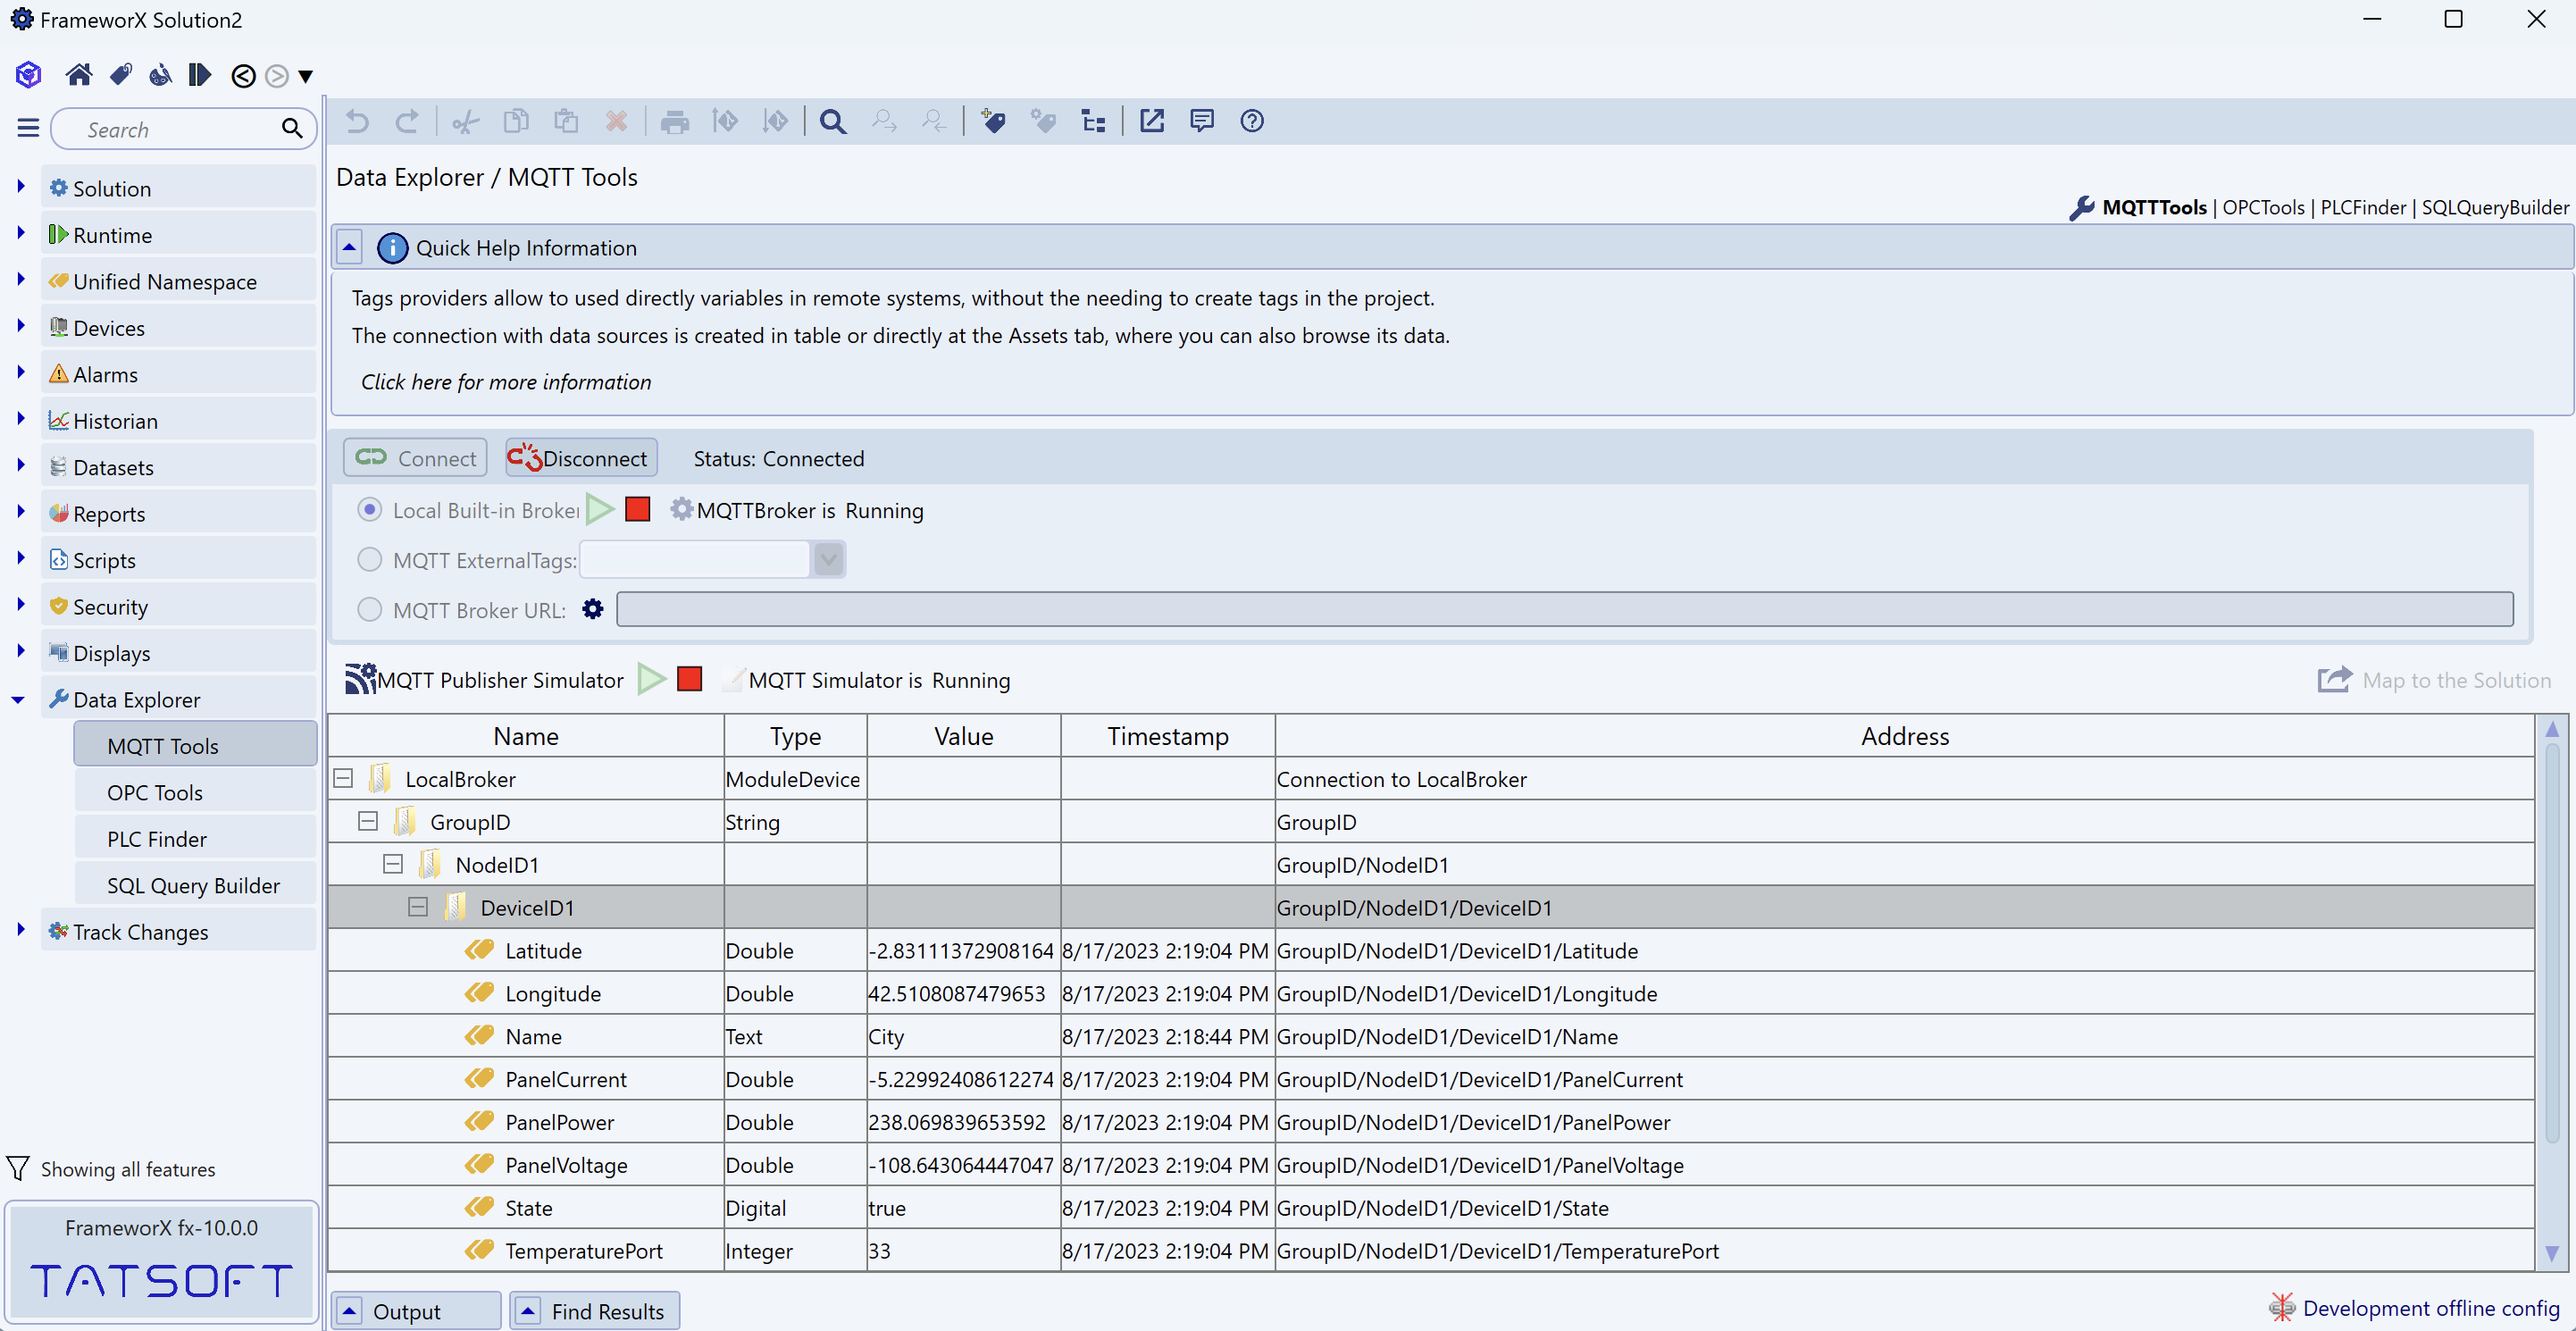Click the open-in-new-window icon
Screen dimensions: 2576x1331
coord(1152,121)
